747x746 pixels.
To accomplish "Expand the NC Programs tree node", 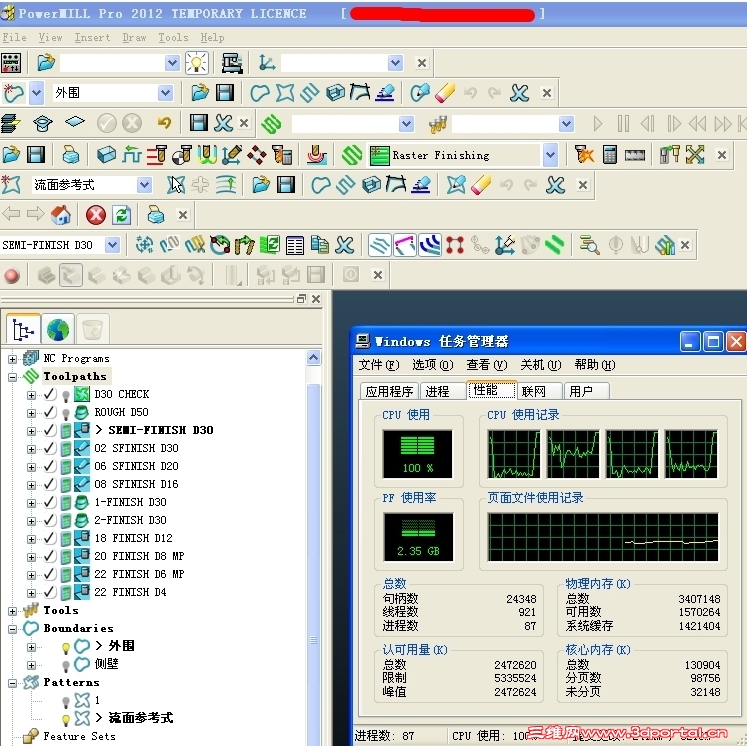I will tap(12, 359).
